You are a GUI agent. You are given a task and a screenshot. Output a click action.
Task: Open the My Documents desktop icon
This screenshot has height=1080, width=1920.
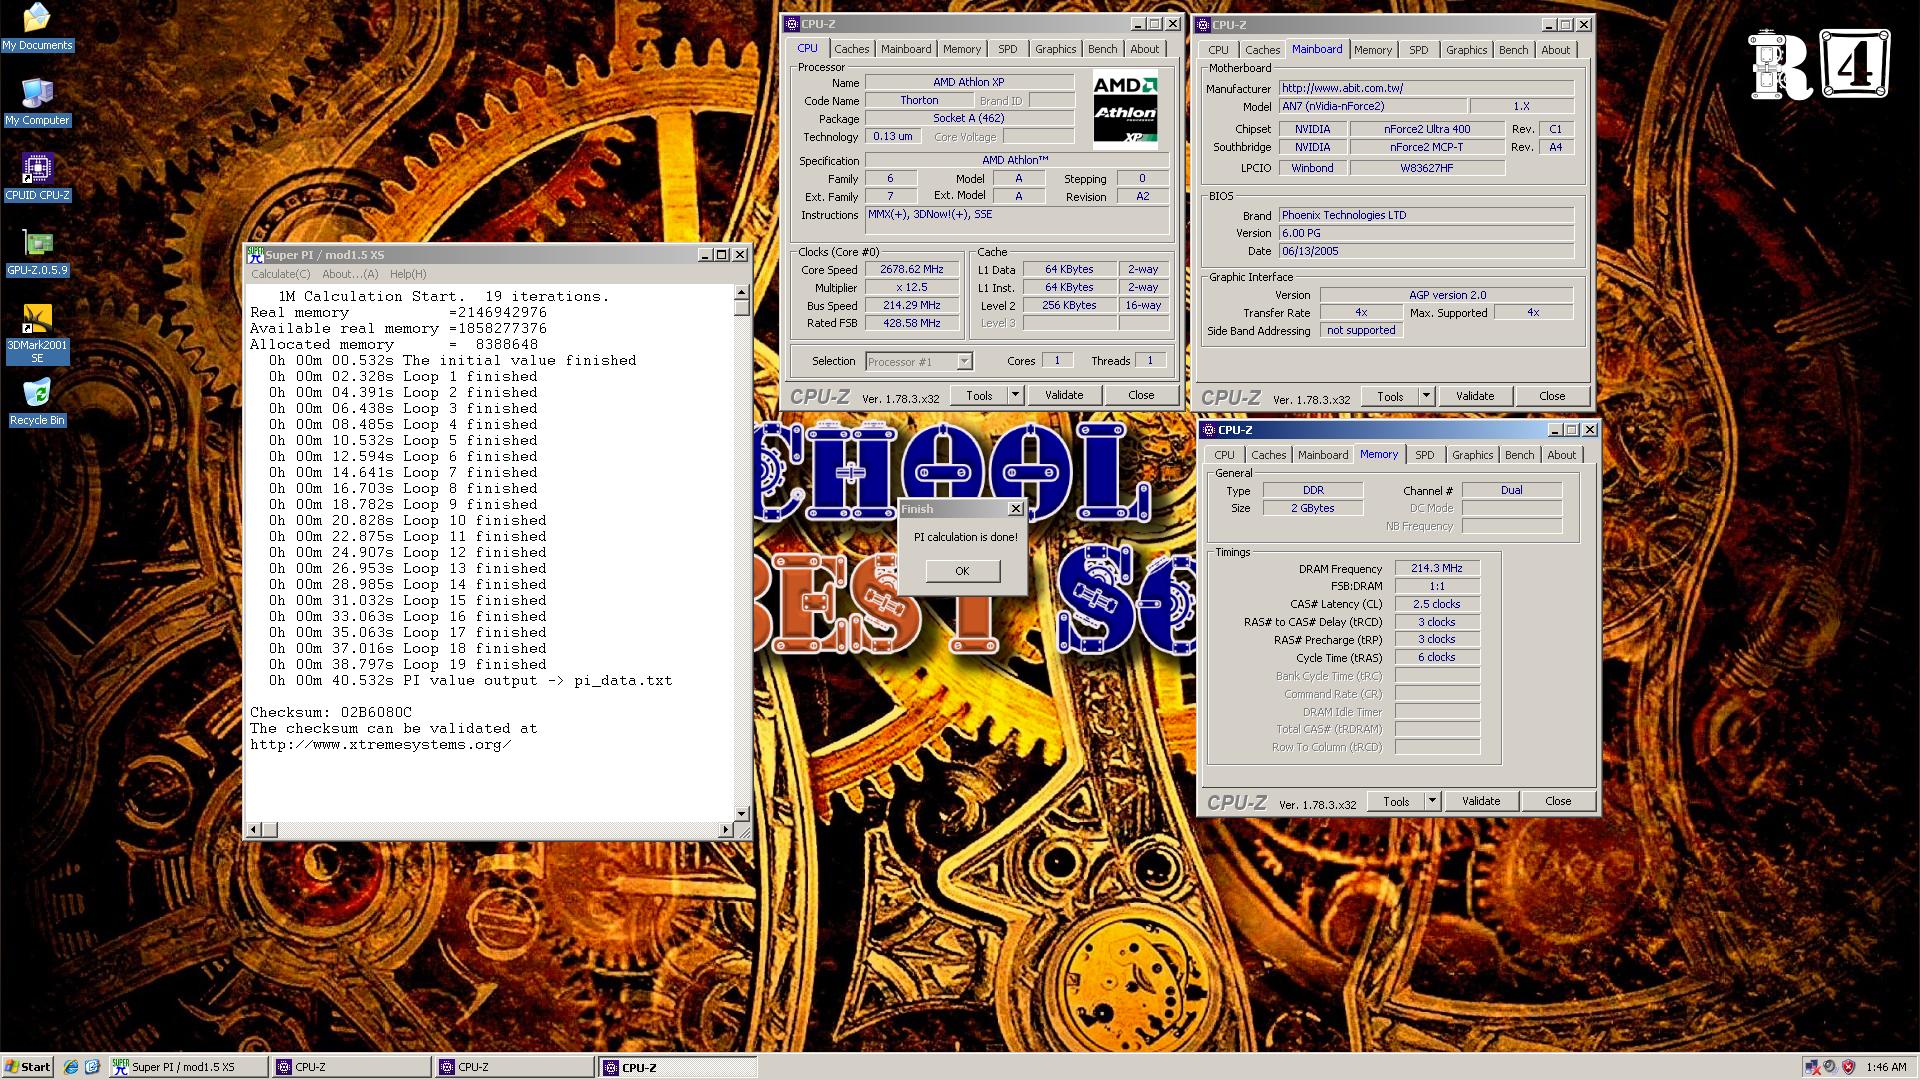click(x=36, y=27)
